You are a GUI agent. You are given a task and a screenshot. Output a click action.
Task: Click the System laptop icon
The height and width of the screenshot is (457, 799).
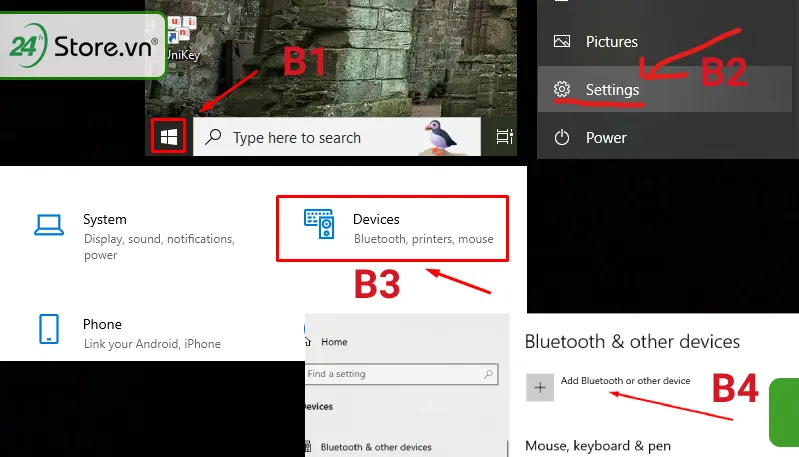click(x=49, y=225)
